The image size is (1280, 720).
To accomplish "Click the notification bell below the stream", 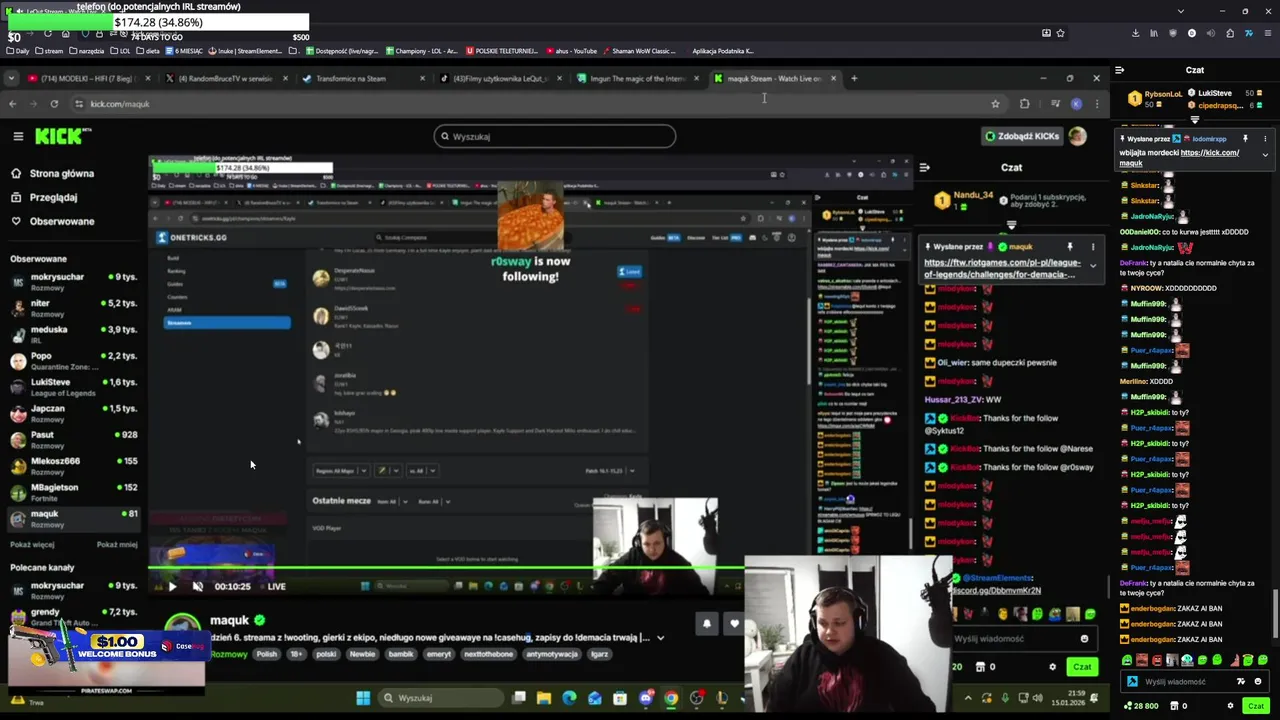I will tap(707, 623).
